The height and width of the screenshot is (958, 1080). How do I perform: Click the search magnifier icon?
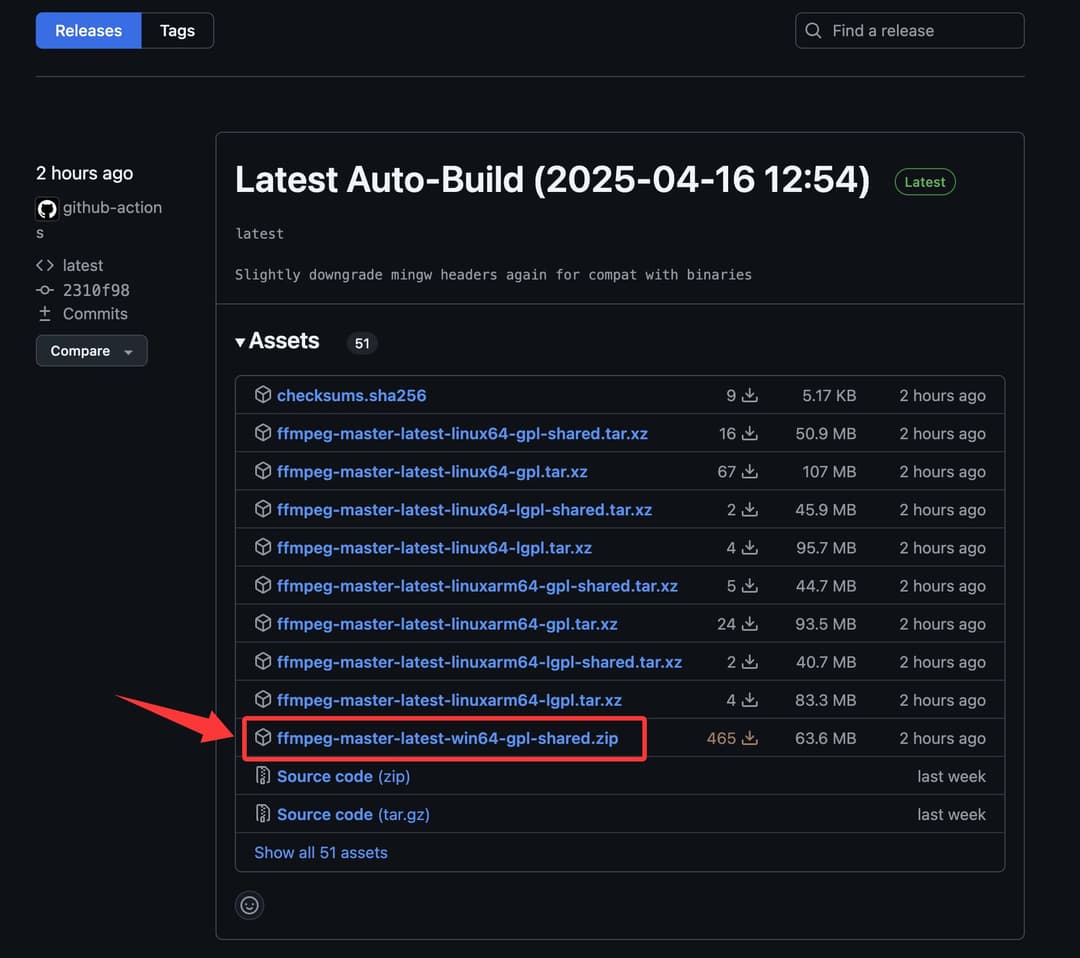coord(813,31)
